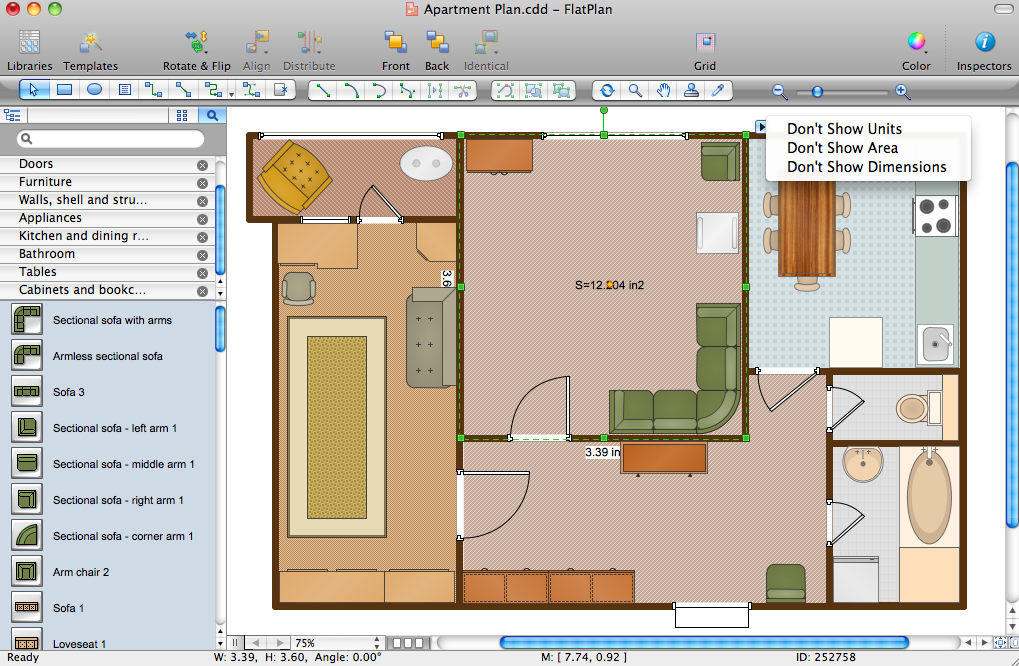Open the Libraries panel
Image resolution: width=1019 pixels, height=666 pixels.
[x=30, y=50]
